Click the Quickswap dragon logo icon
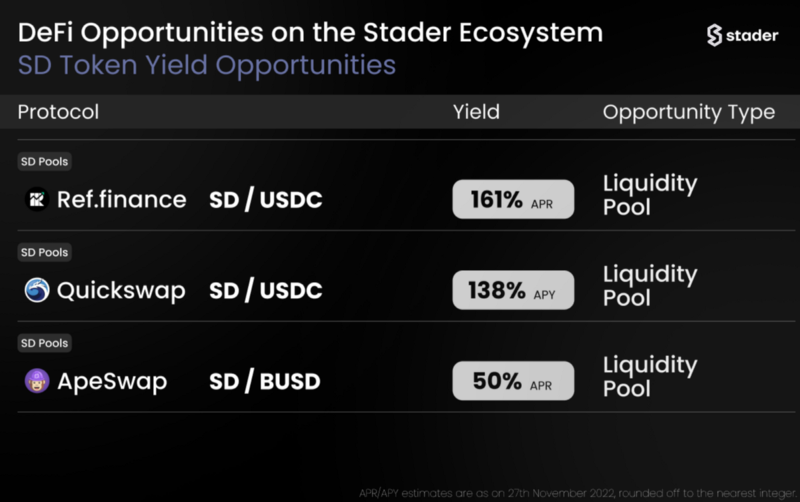This screenshot has width=800, height=502. pyautogui.click(x=37, y=290)
